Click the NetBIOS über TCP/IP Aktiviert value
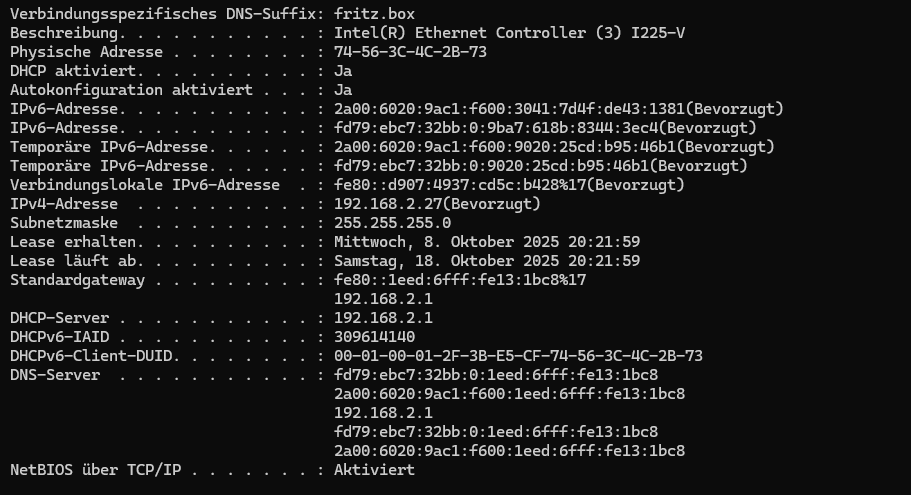The height and width of the screenshot is (495, 911). pyautogui.click(x=374, y=469)
